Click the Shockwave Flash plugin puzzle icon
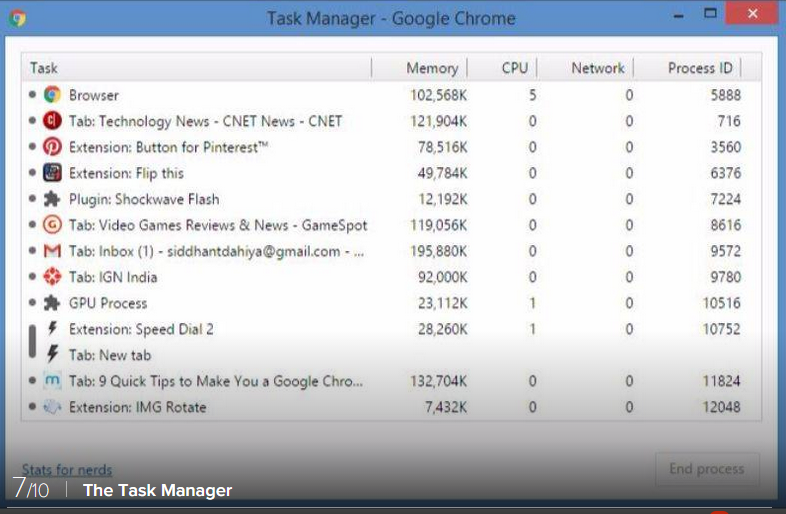The image size is (786, 514). [52, 199]
